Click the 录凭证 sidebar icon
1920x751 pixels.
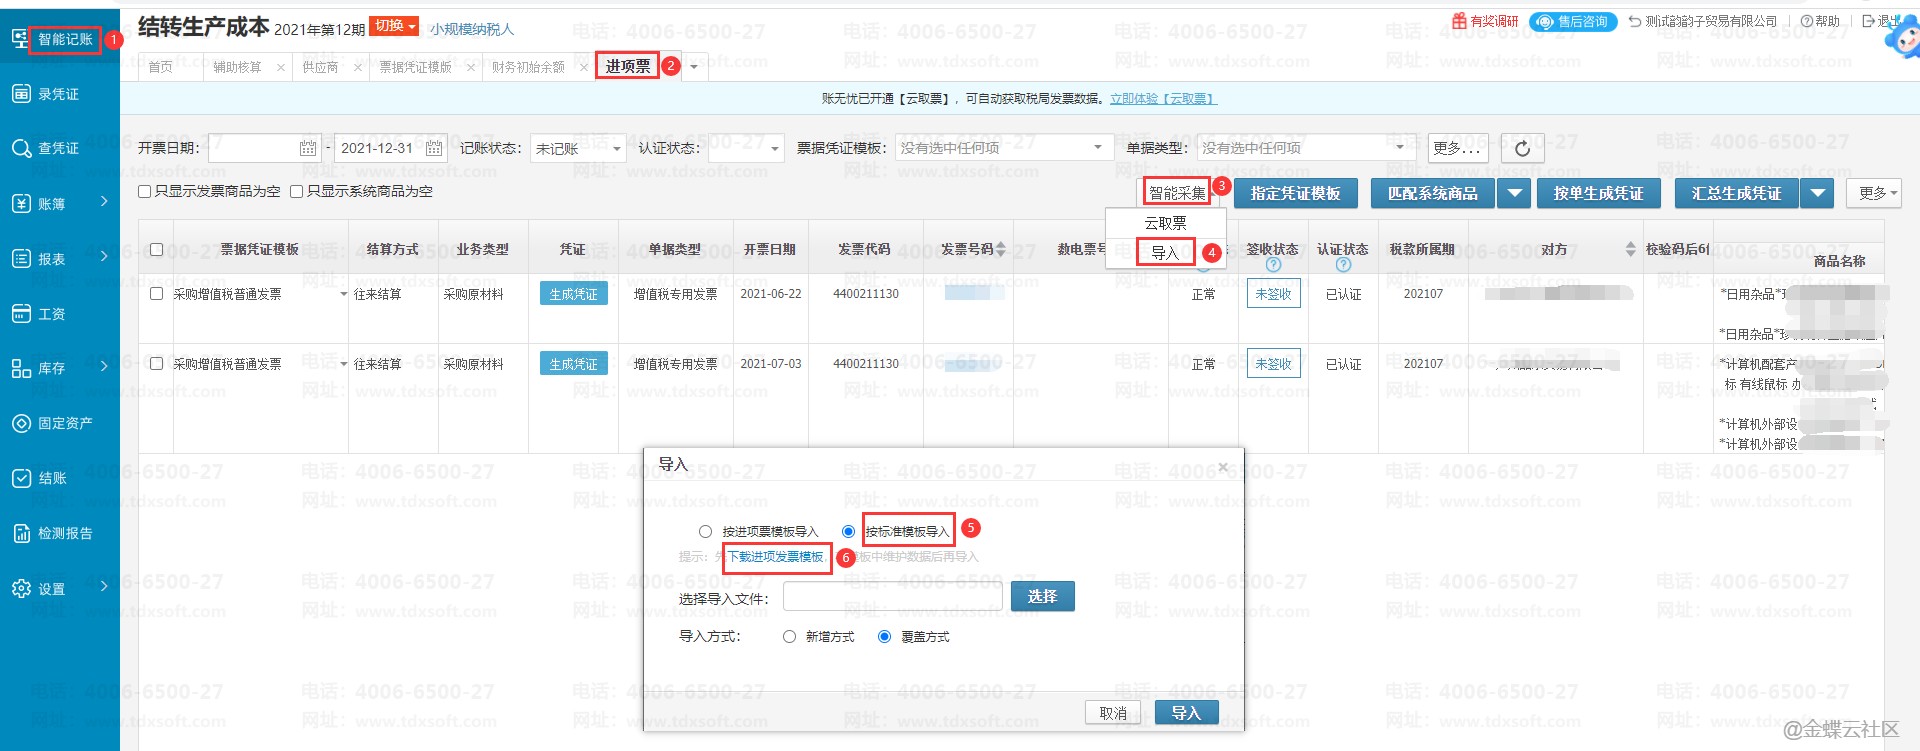tap(21, 94)
